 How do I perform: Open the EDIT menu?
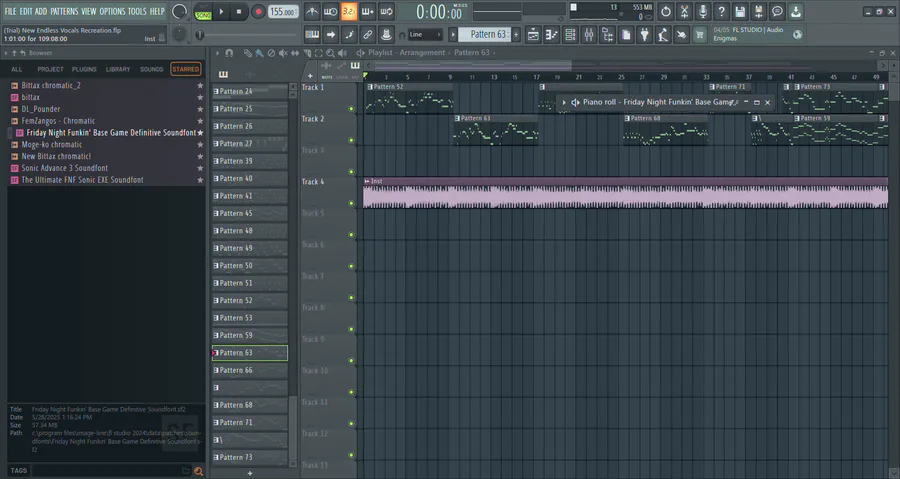click(x=26, y=11)
